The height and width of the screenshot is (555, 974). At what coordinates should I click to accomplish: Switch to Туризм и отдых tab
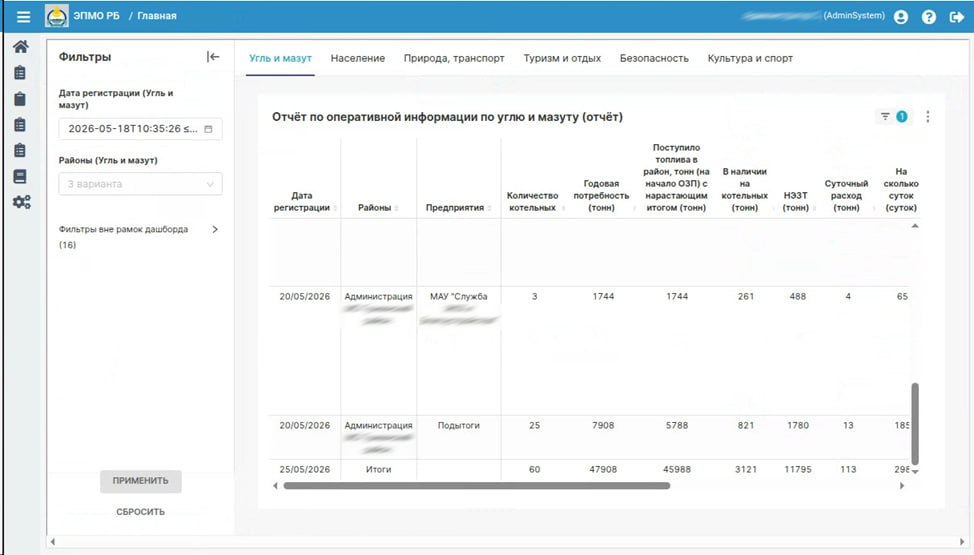point(562,58)
